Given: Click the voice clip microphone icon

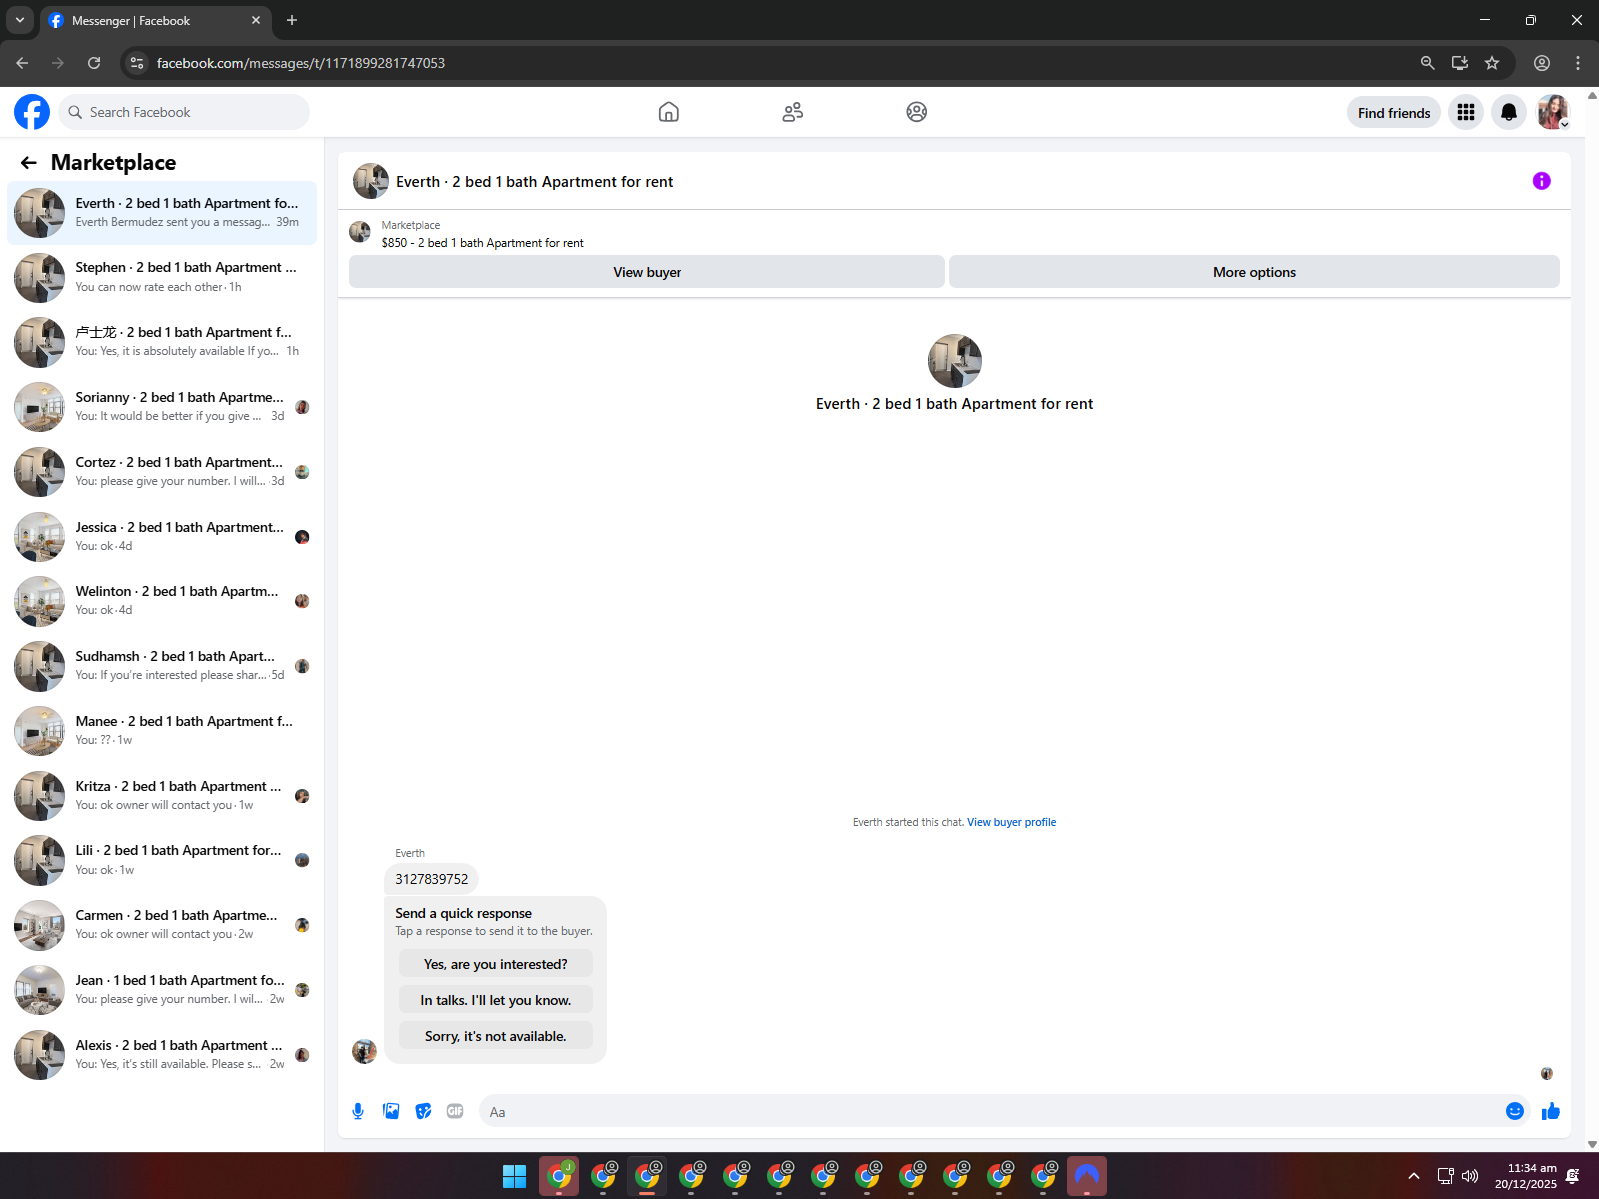Looking at the screenshot, I should 358,1111.
